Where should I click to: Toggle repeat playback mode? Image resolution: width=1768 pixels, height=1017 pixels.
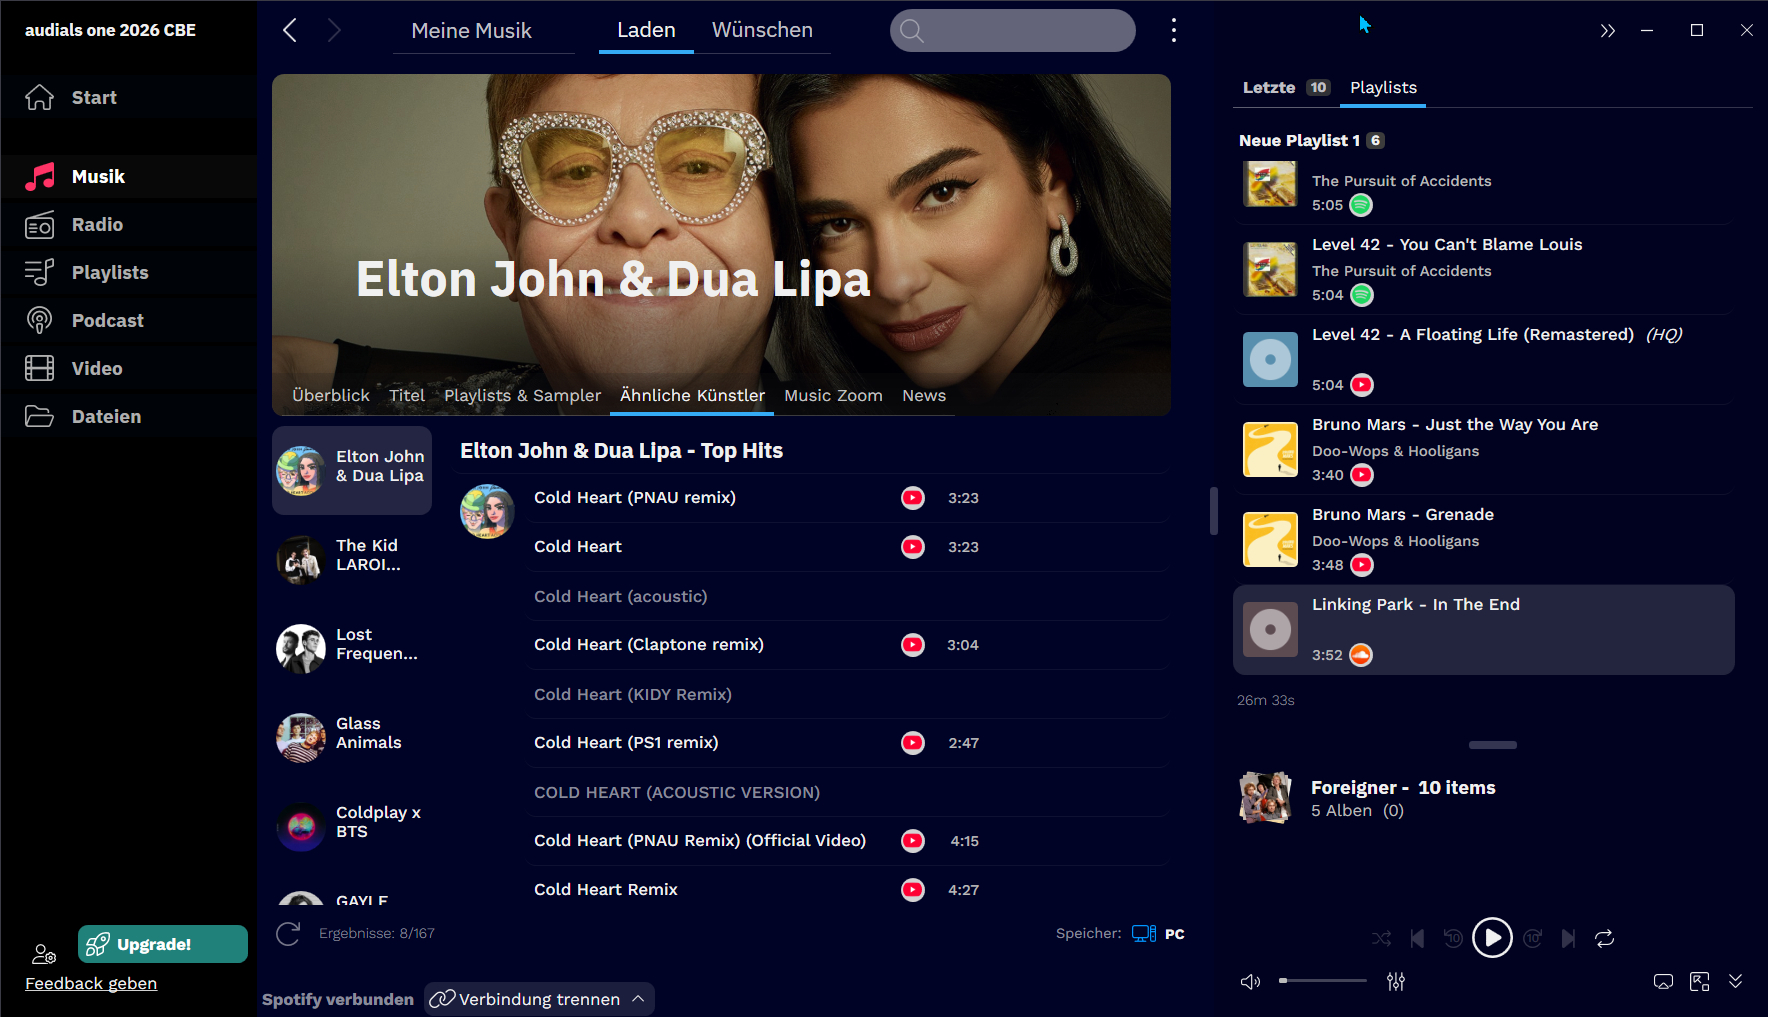(1604, 938)
